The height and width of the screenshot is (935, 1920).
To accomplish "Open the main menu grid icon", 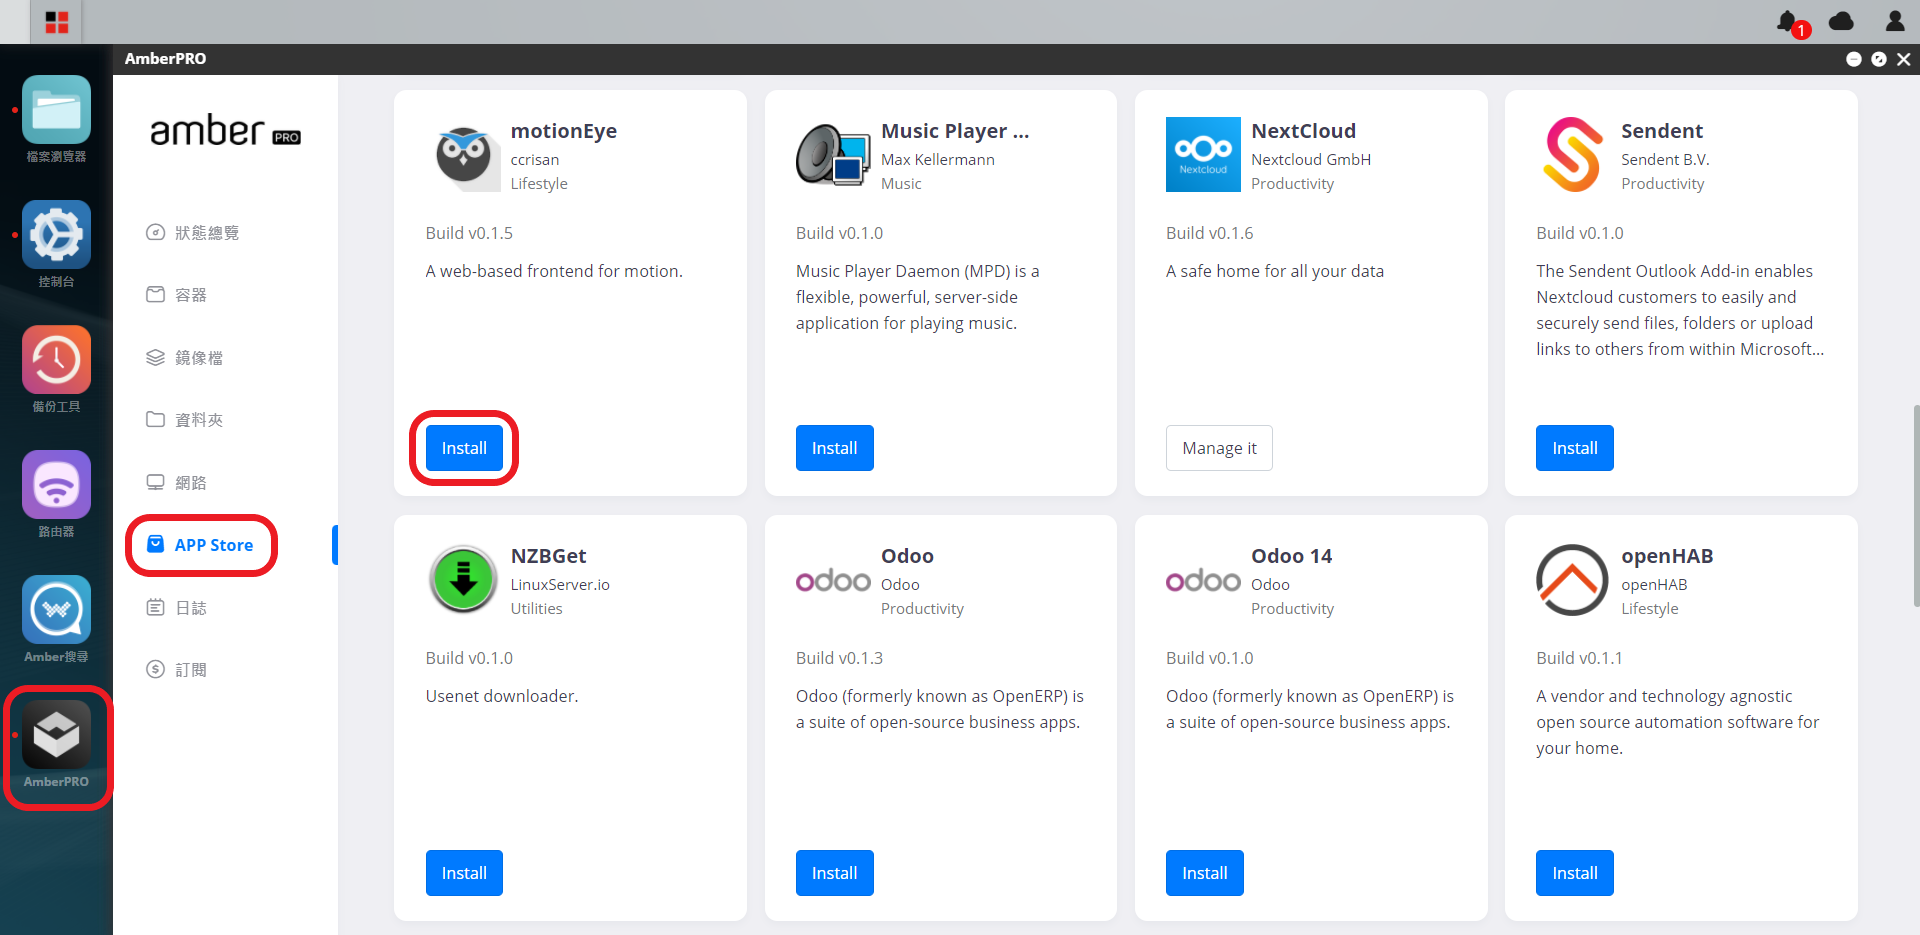I will [x=56, y=22].
